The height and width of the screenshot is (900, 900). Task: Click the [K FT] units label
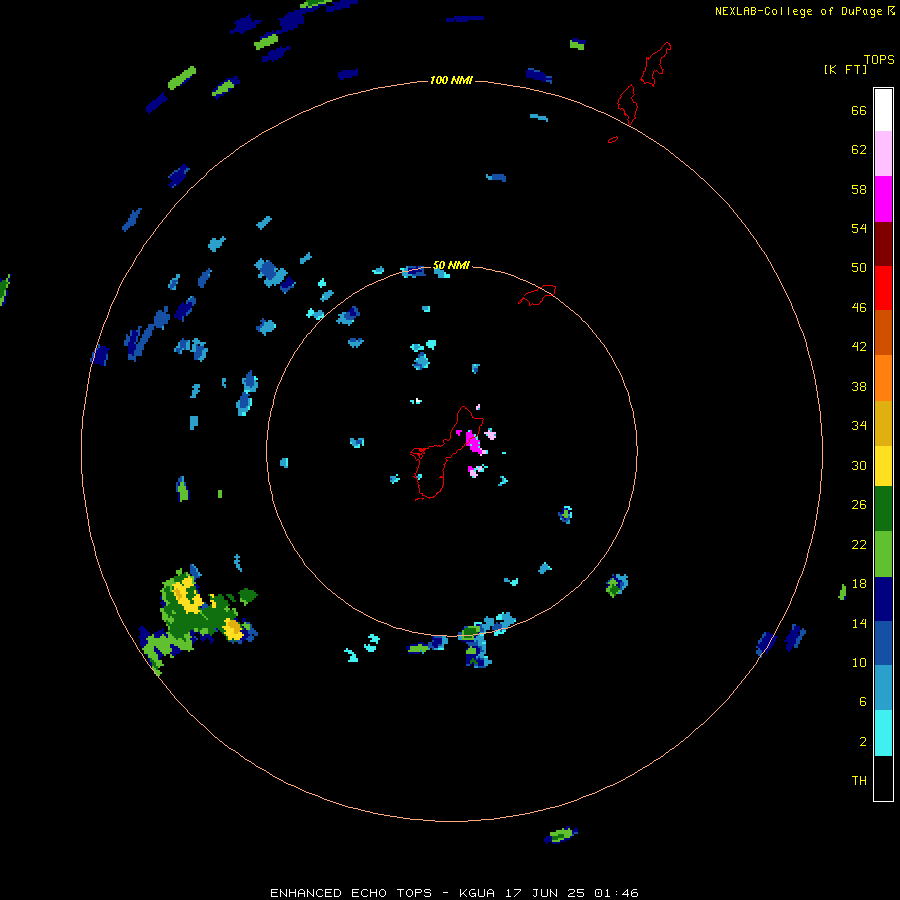coord(845,69)
